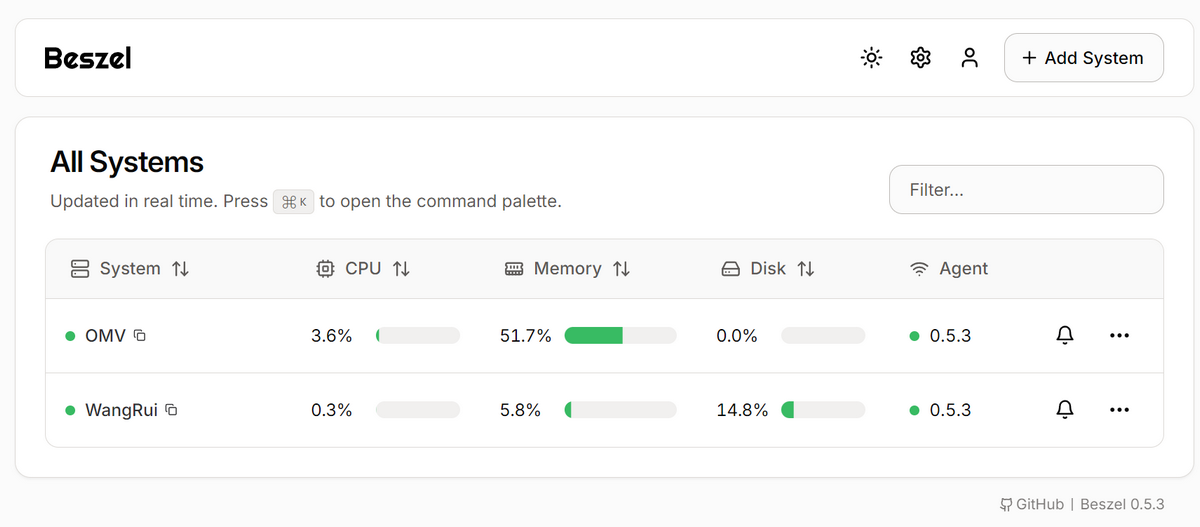Copy the OMV host address icon
1200x527 pixels.
pos(140,336)
